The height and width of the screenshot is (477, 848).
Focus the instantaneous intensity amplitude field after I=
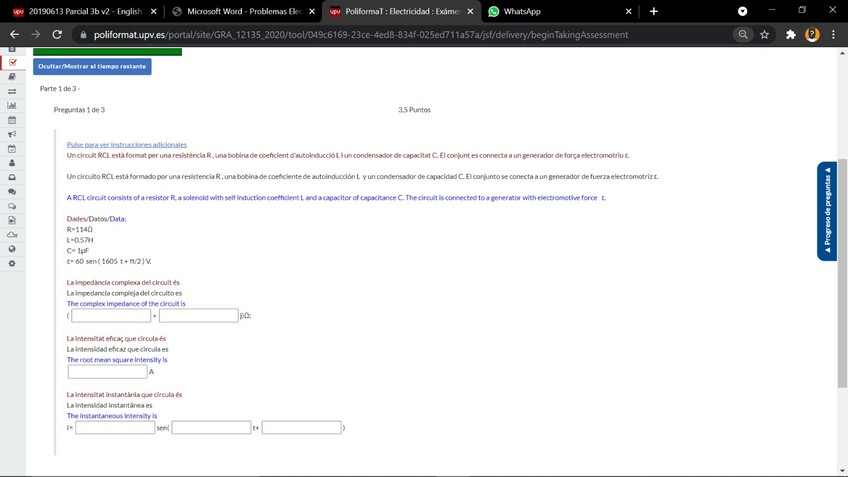coord(115,428)
